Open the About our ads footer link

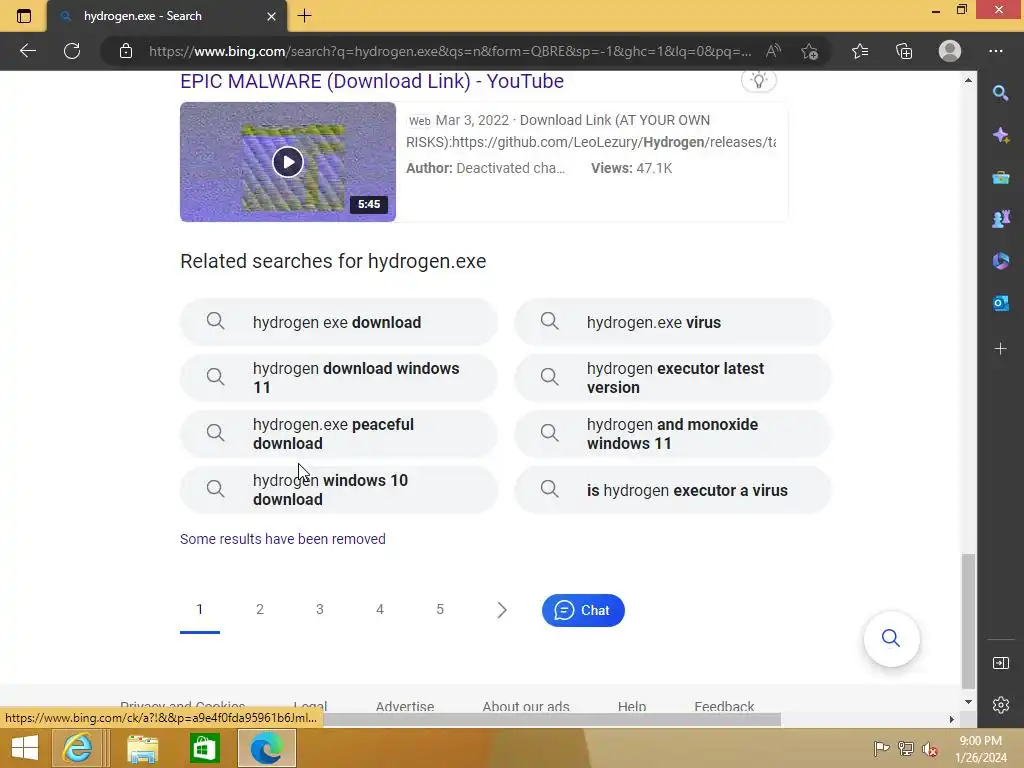[x=526, y=706]
